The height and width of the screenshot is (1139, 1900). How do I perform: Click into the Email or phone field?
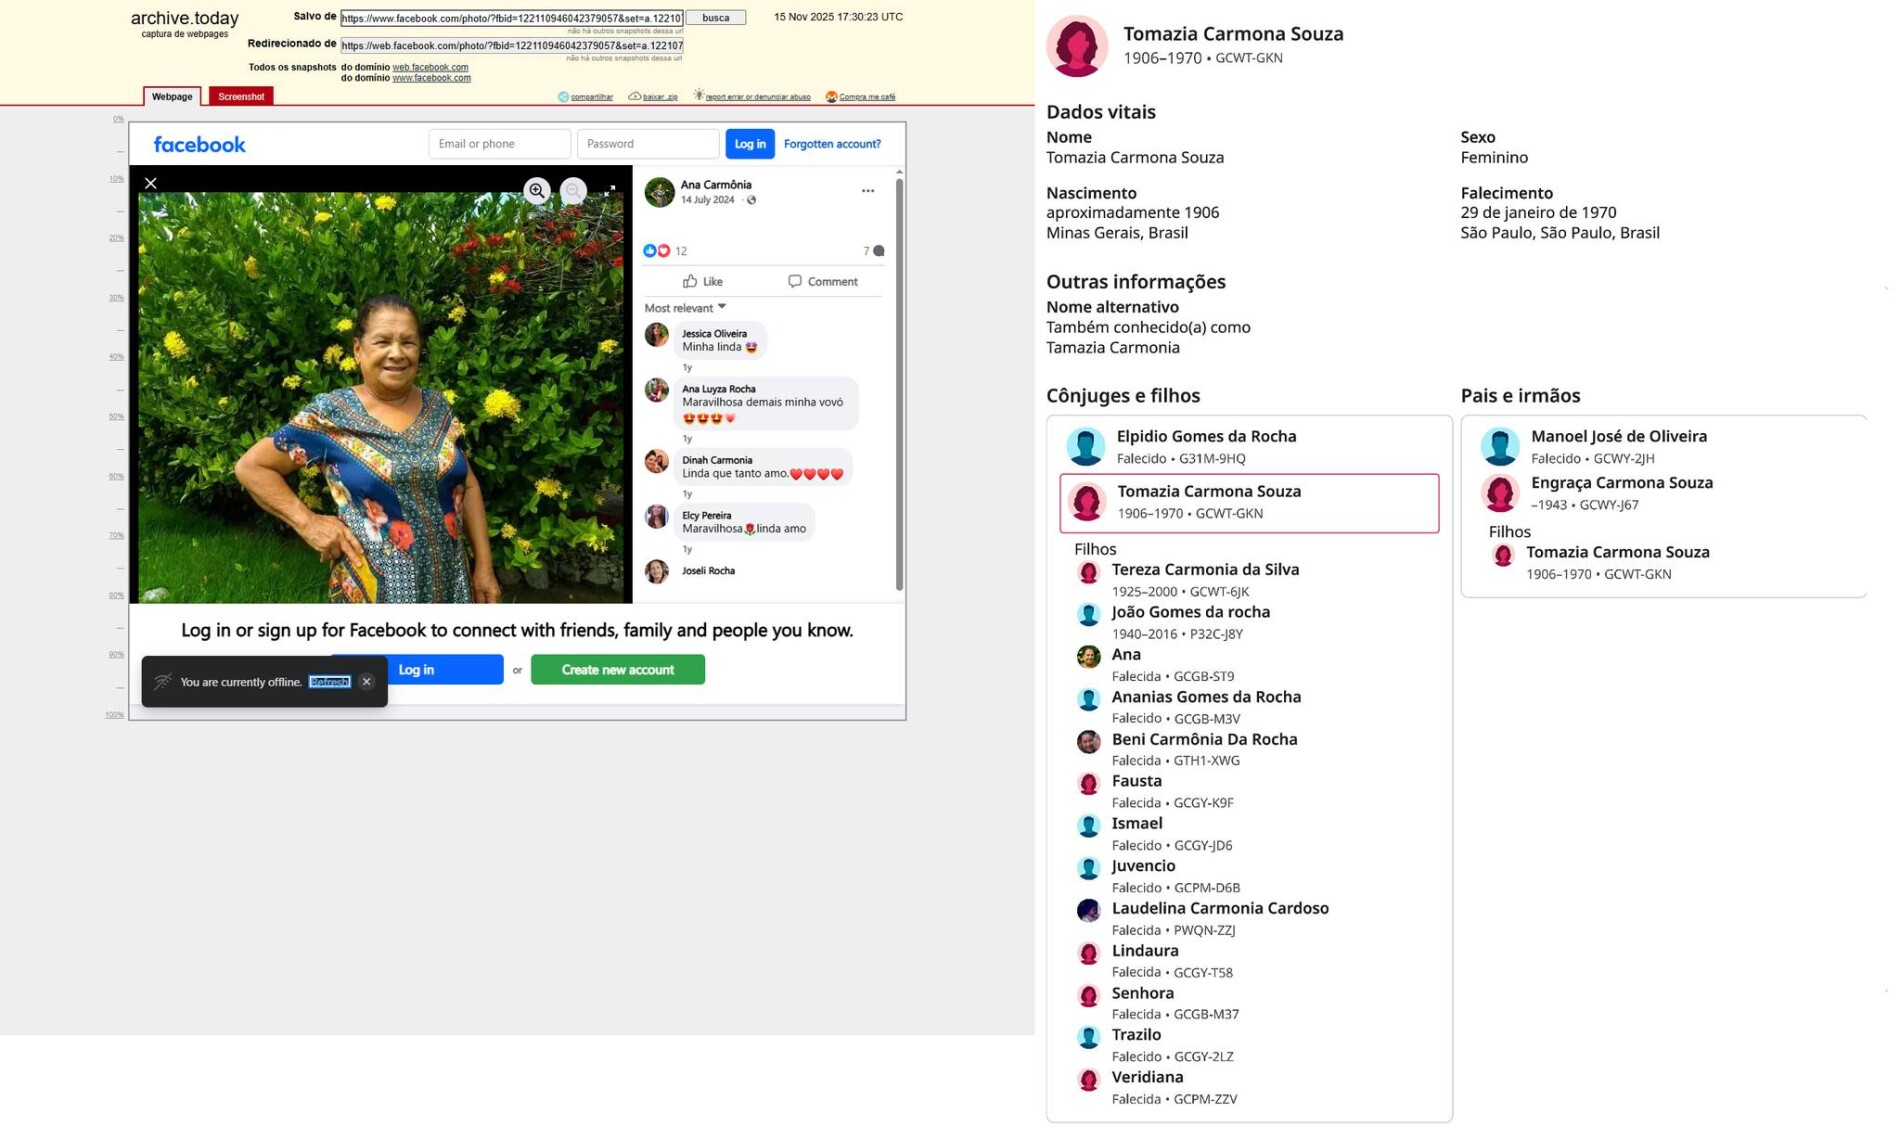(x=499, y=144)
